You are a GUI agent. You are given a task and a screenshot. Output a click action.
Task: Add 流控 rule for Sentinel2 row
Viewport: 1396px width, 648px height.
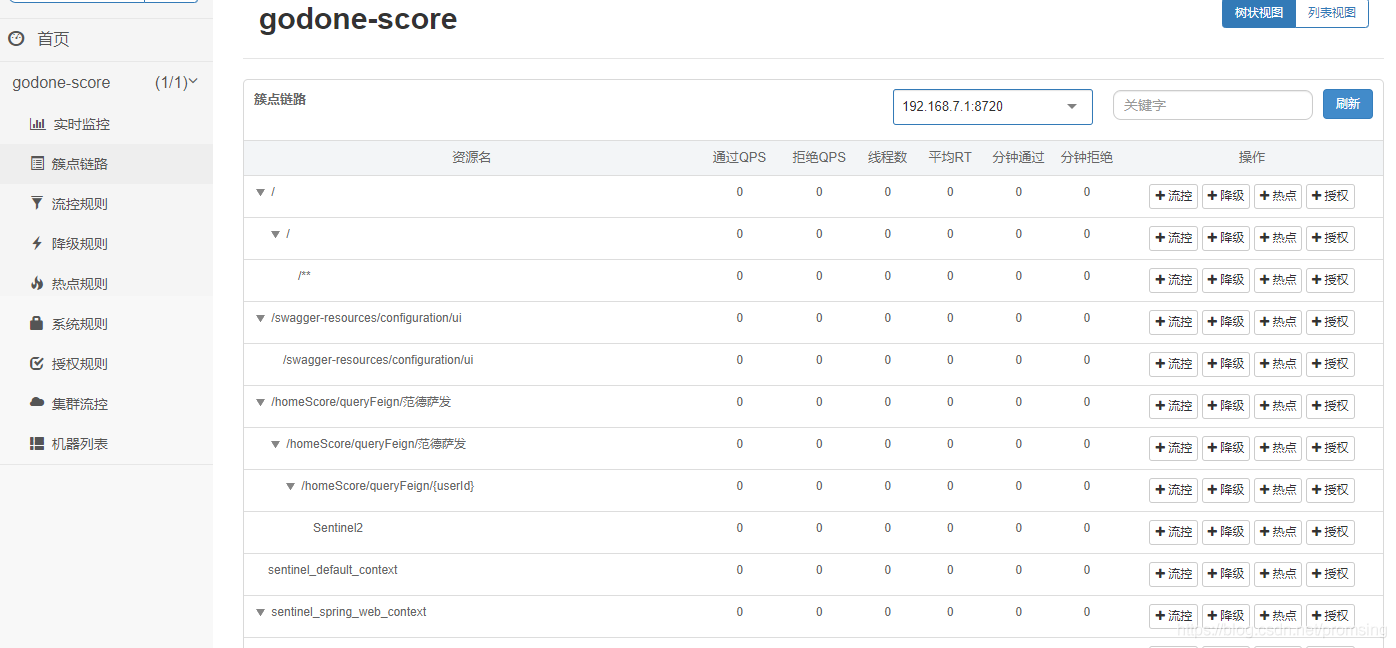(x=1173, y=532)
